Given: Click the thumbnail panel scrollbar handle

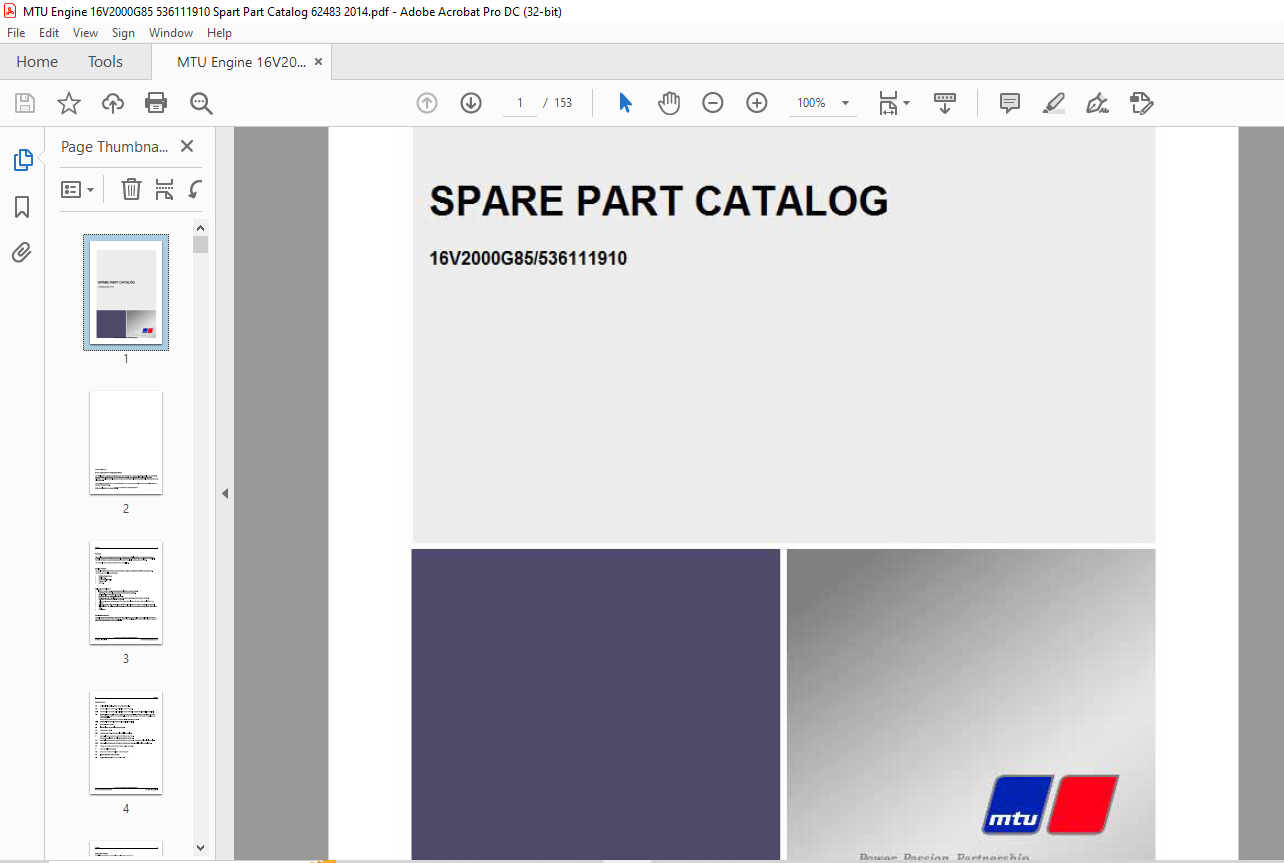Looking at the screenshot, I should pyautogui.click(x=201, y=245).
